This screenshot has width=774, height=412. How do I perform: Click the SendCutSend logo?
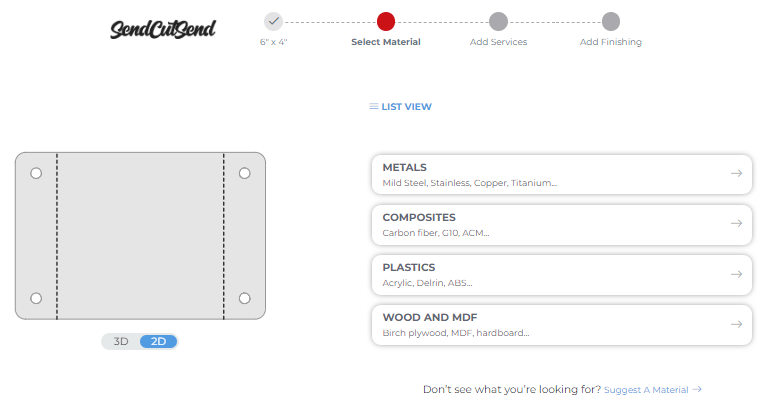[x=163, y=29]
